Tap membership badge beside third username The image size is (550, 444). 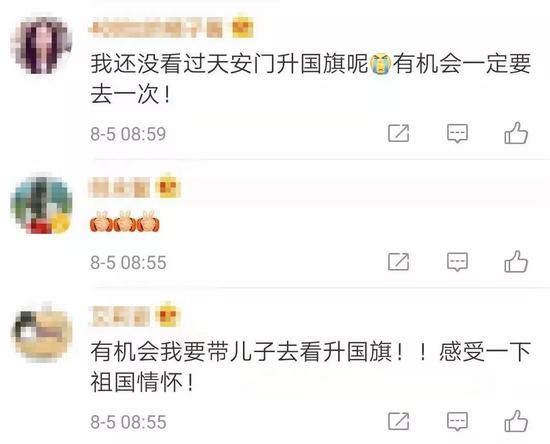point(169,314)
